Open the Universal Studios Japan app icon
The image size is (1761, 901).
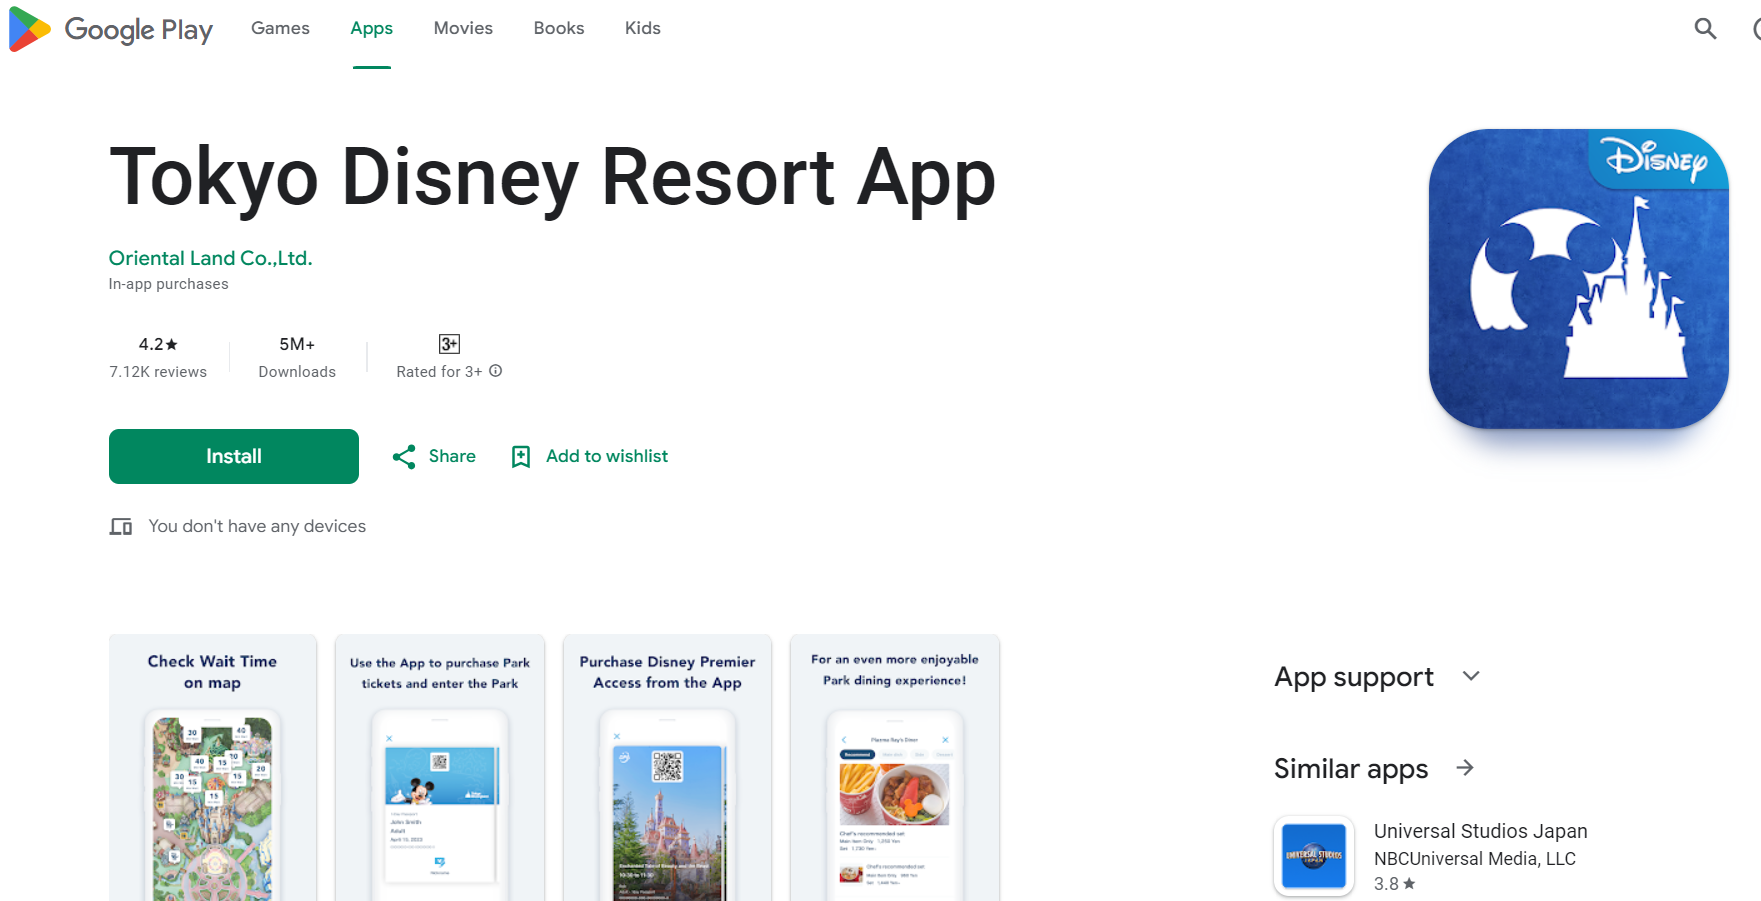click(1314, 856)
